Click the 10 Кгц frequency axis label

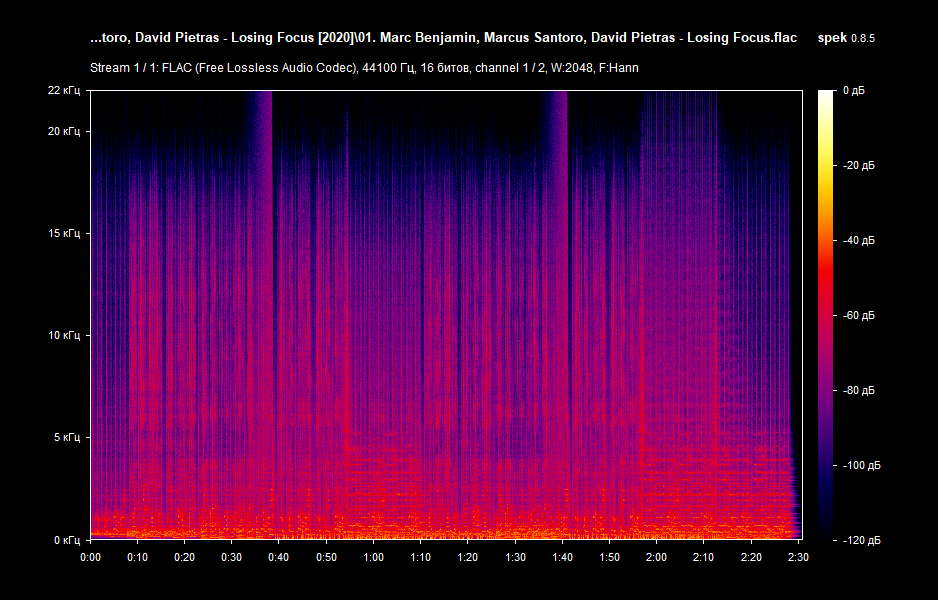tap(65, 334)
